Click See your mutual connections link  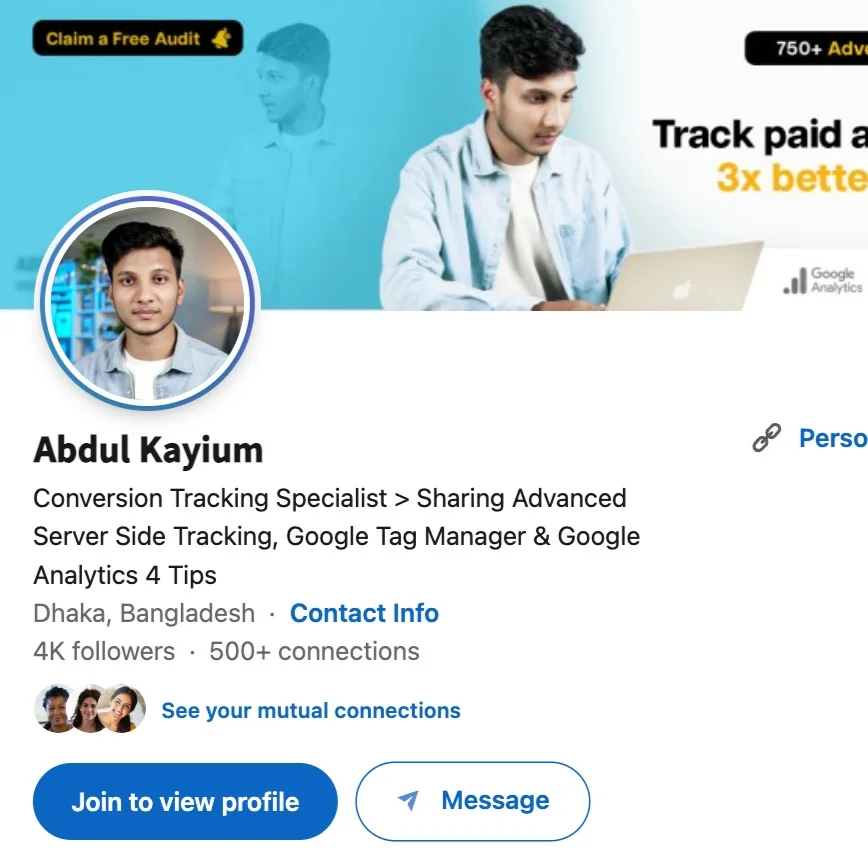311,711
